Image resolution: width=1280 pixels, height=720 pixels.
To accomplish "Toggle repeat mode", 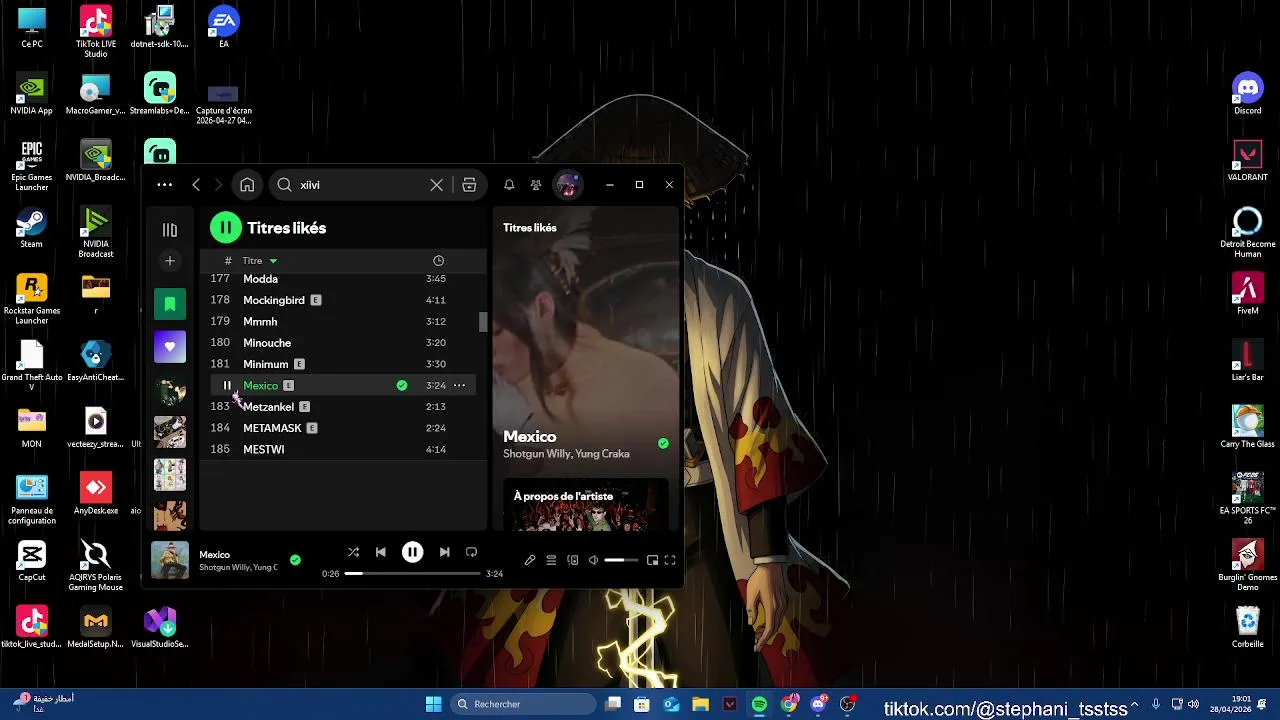I will pos(471,552).
